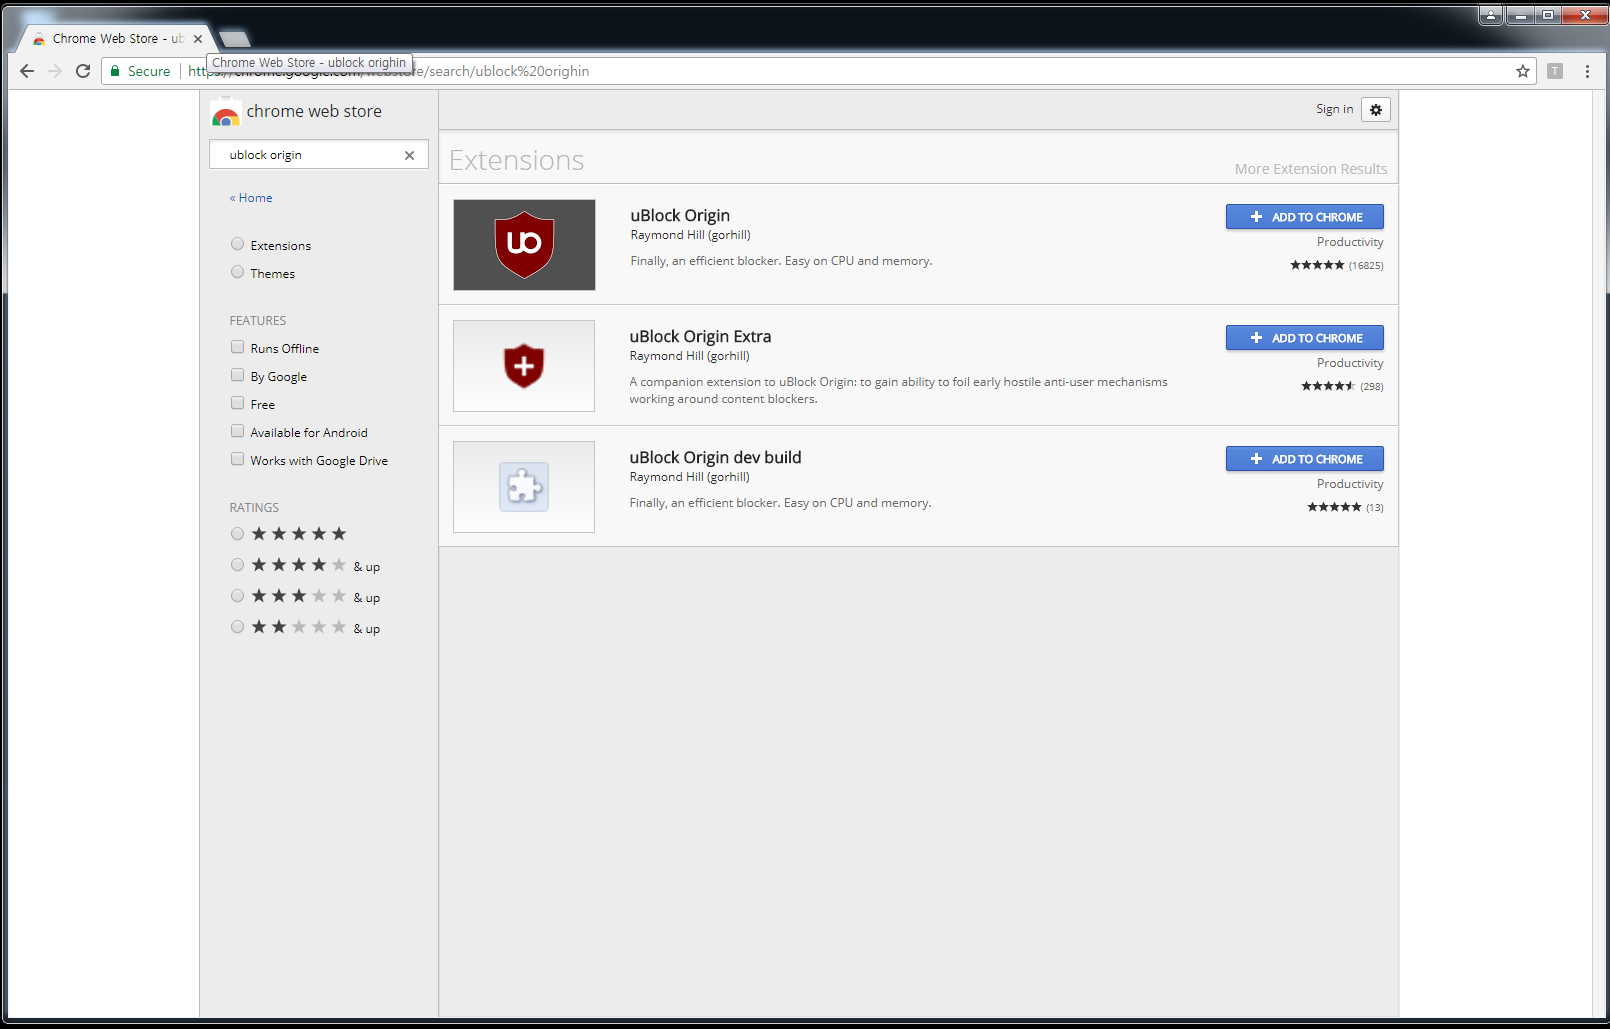Add uBlock Origin dev build to Chrome
The width and height of the screenshot is (1610, 1029).
pyautogui.click(x=1305, y=459)
